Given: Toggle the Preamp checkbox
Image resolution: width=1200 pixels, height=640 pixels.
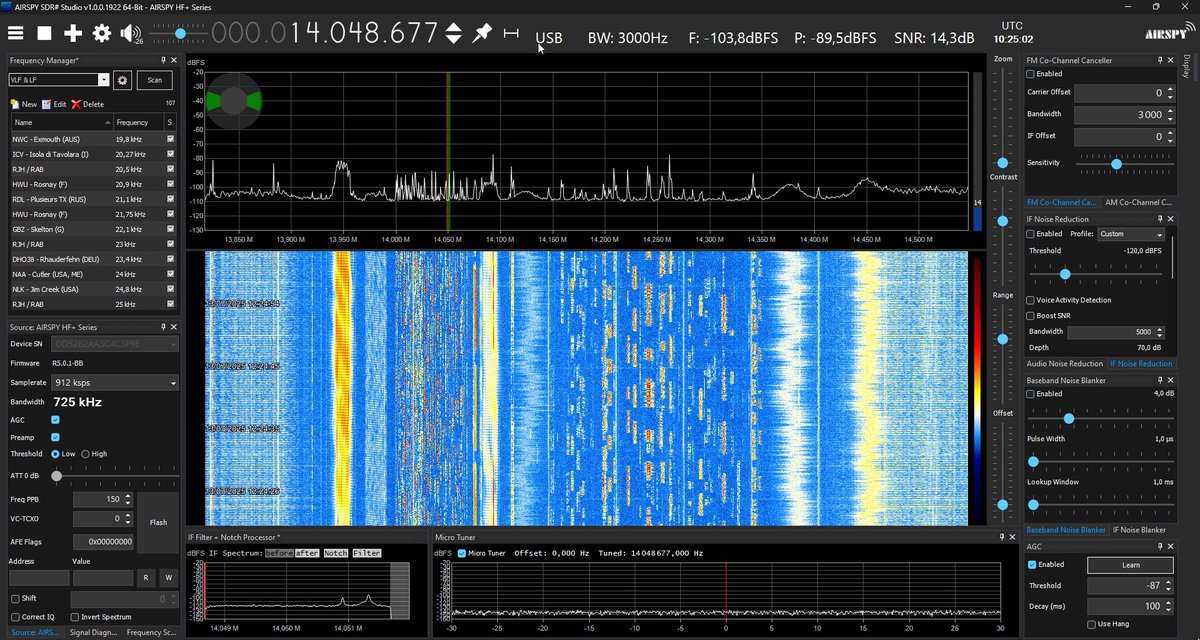Looking at the screenshot, I should click(55, 437).
